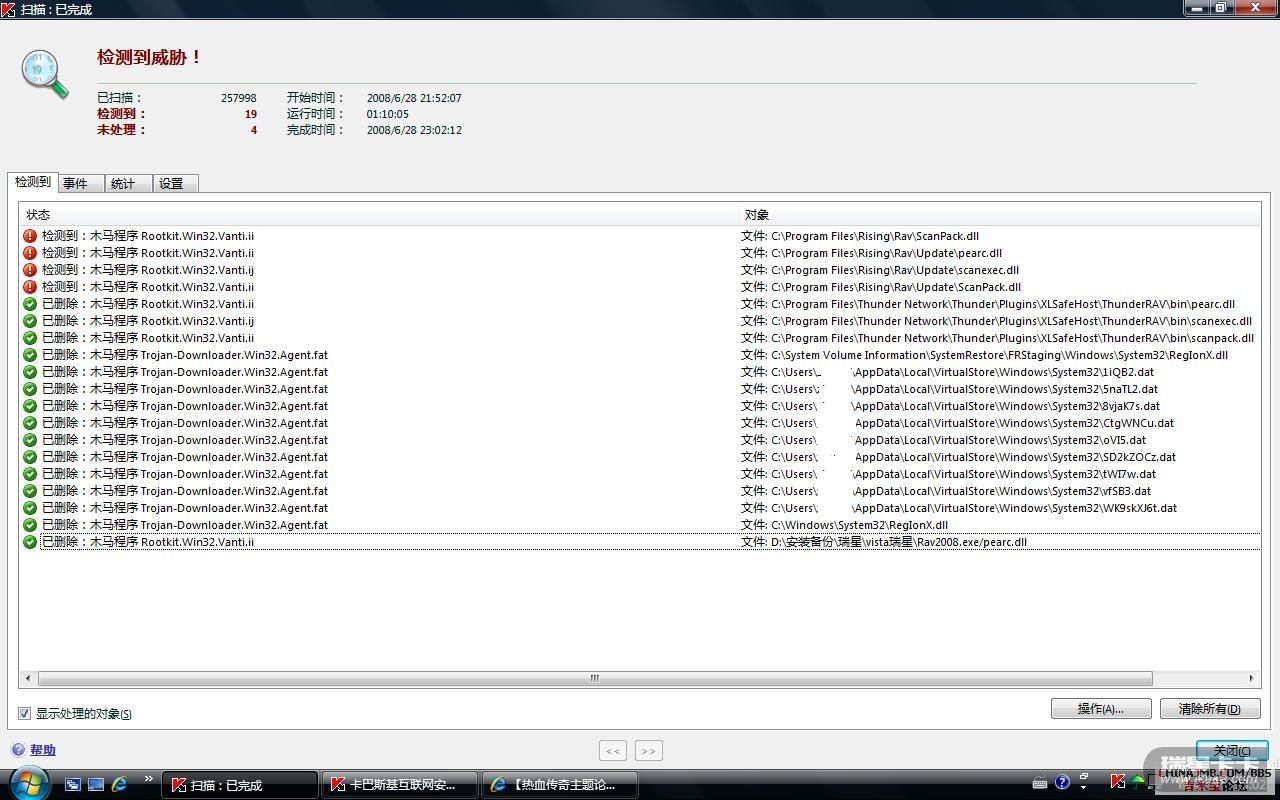
Task: Open the 设置 tab
Action: [175, 184]
